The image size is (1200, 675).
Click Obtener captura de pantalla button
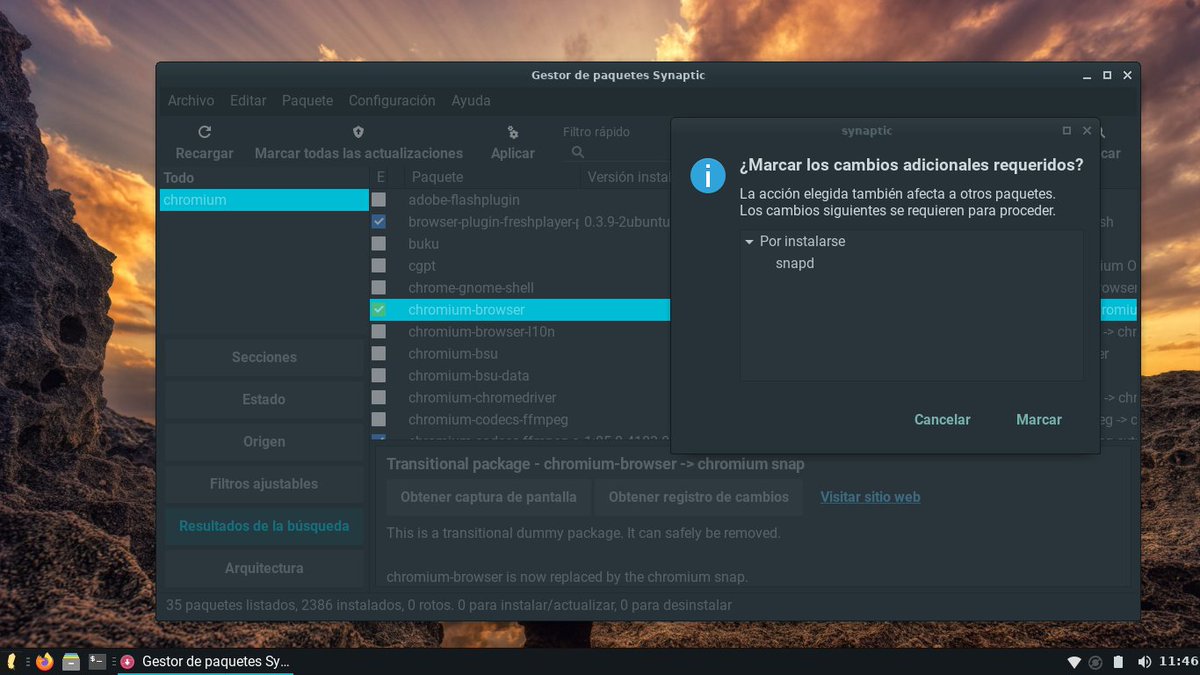(489, 497)
